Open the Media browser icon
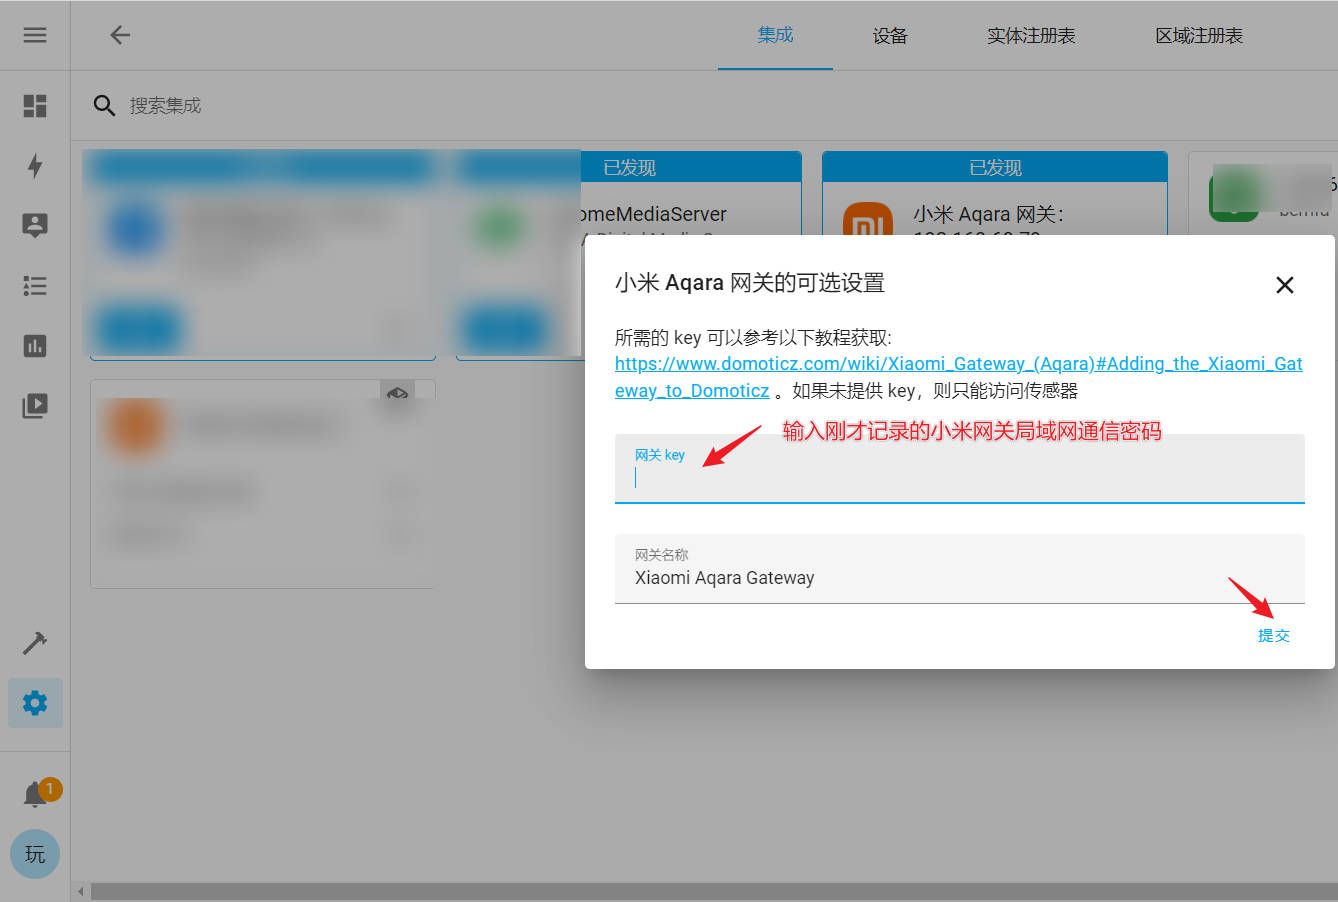 pos(35,405)
